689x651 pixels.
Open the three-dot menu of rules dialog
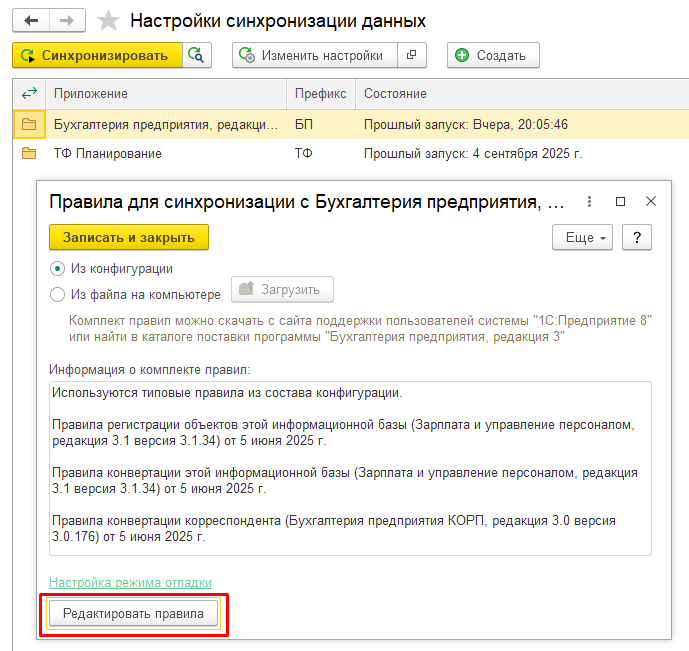(x=589, y=202)
